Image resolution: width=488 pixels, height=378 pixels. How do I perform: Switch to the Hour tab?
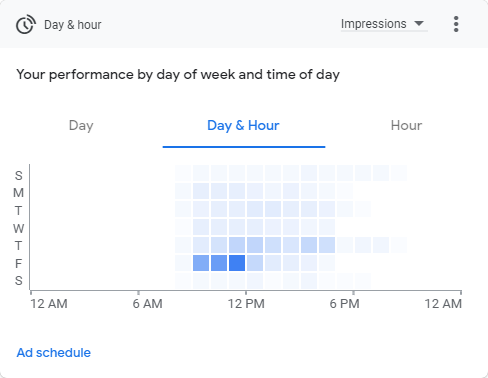tap(406, 126)
